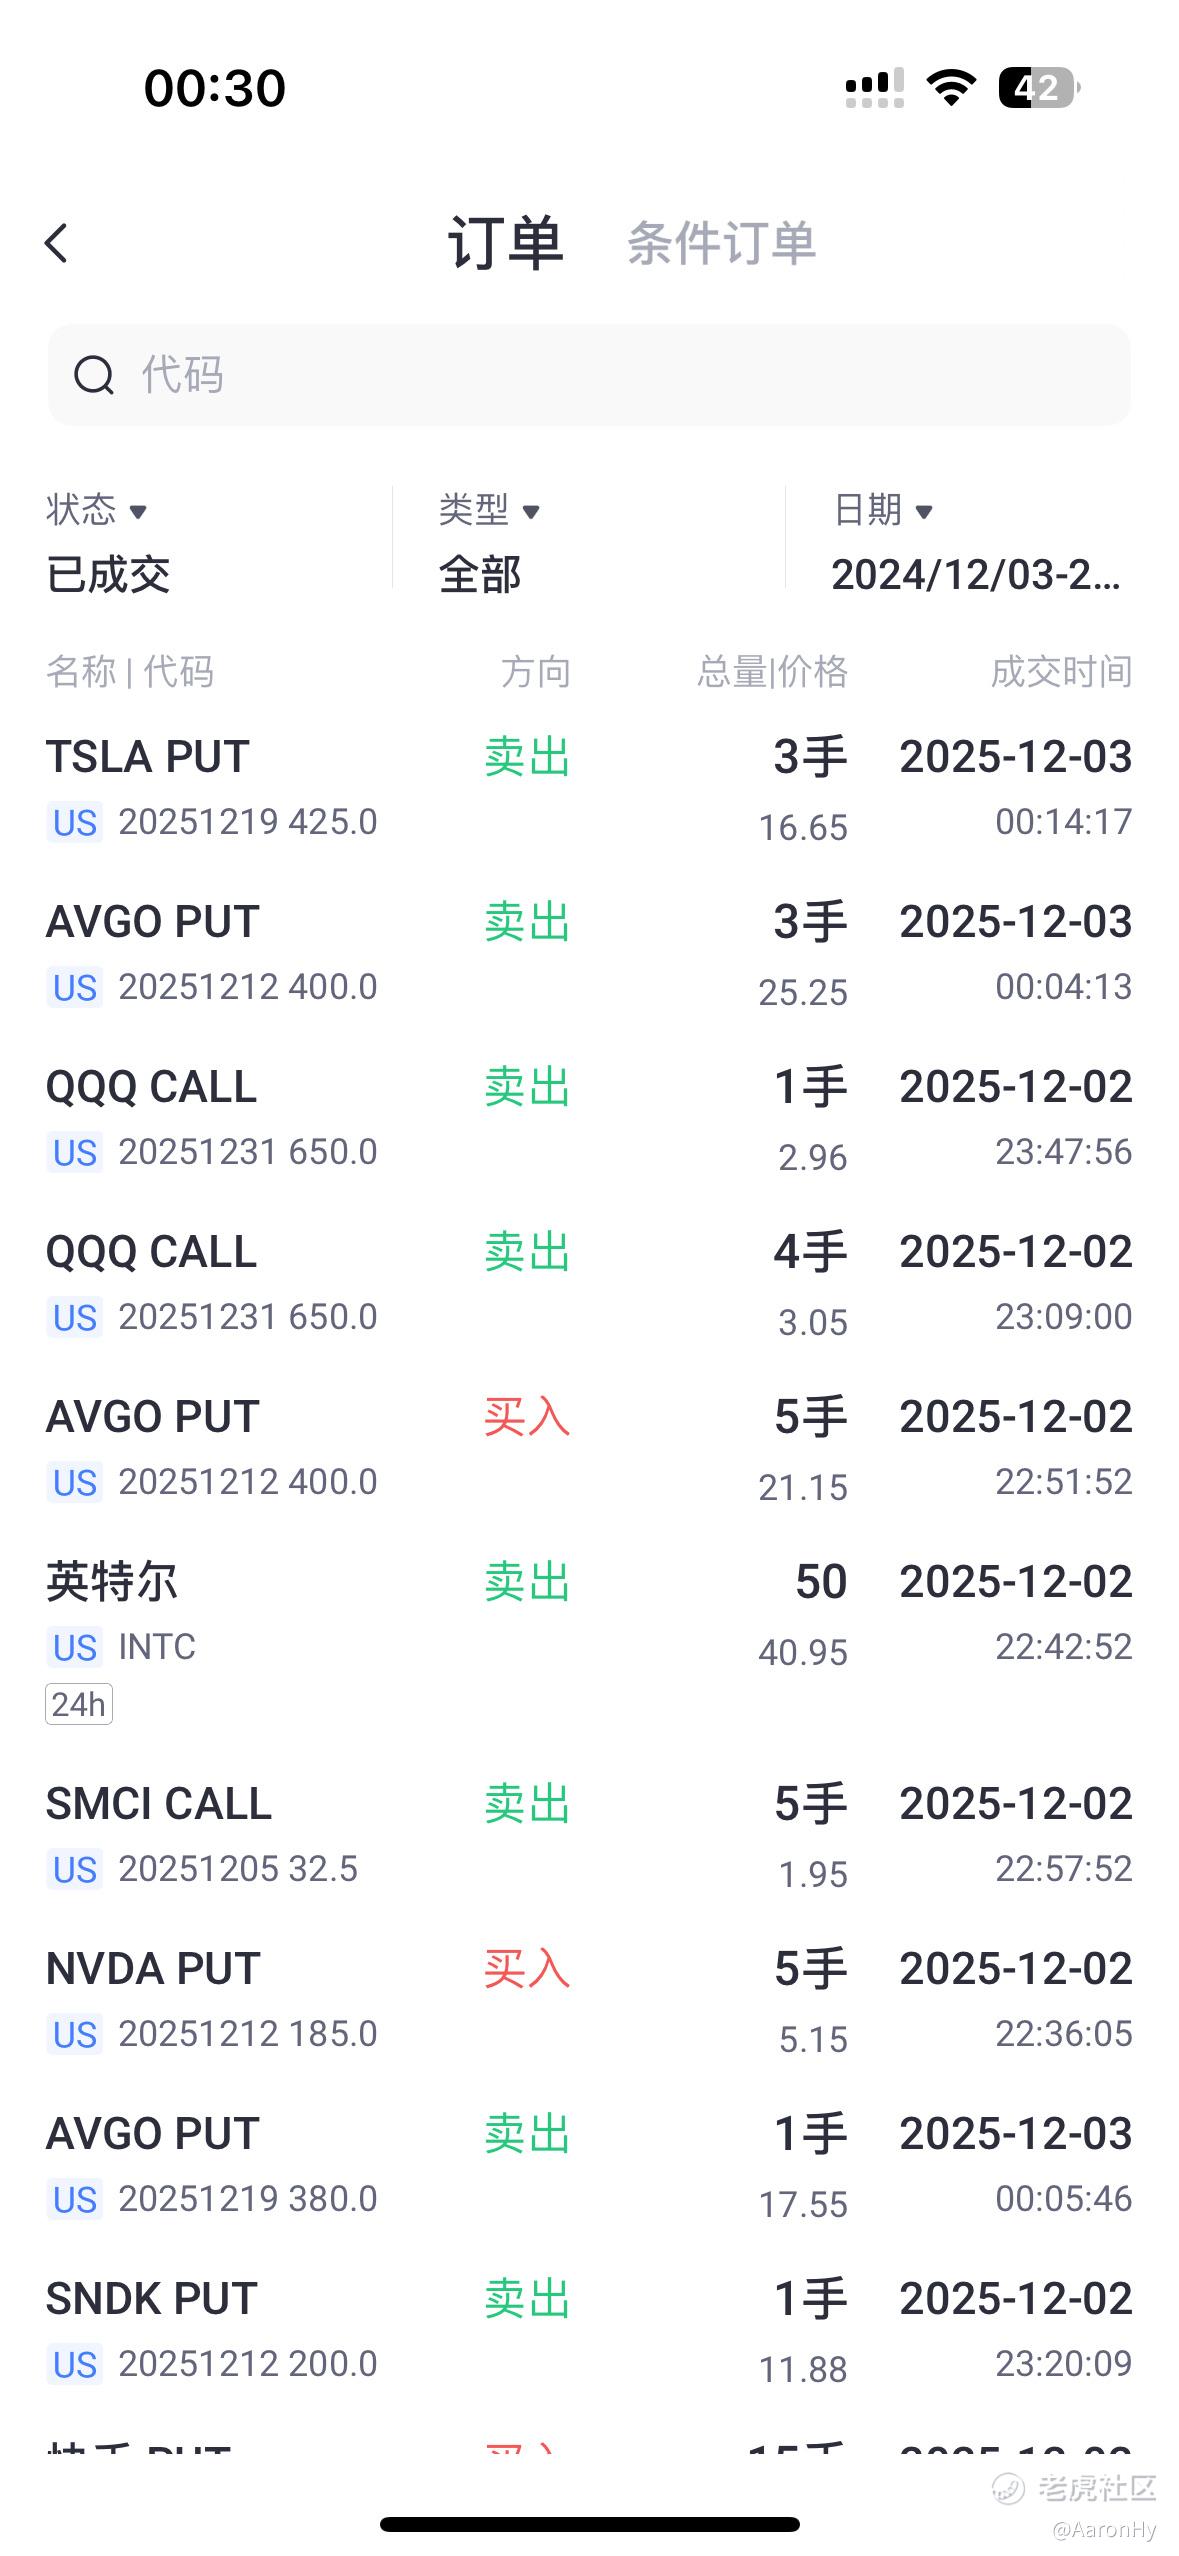Image resolution: width=1179 pixels, height=2556 pixels.
Task: Tap the US market tag for TSLA PUT
Action: point(75,823)
